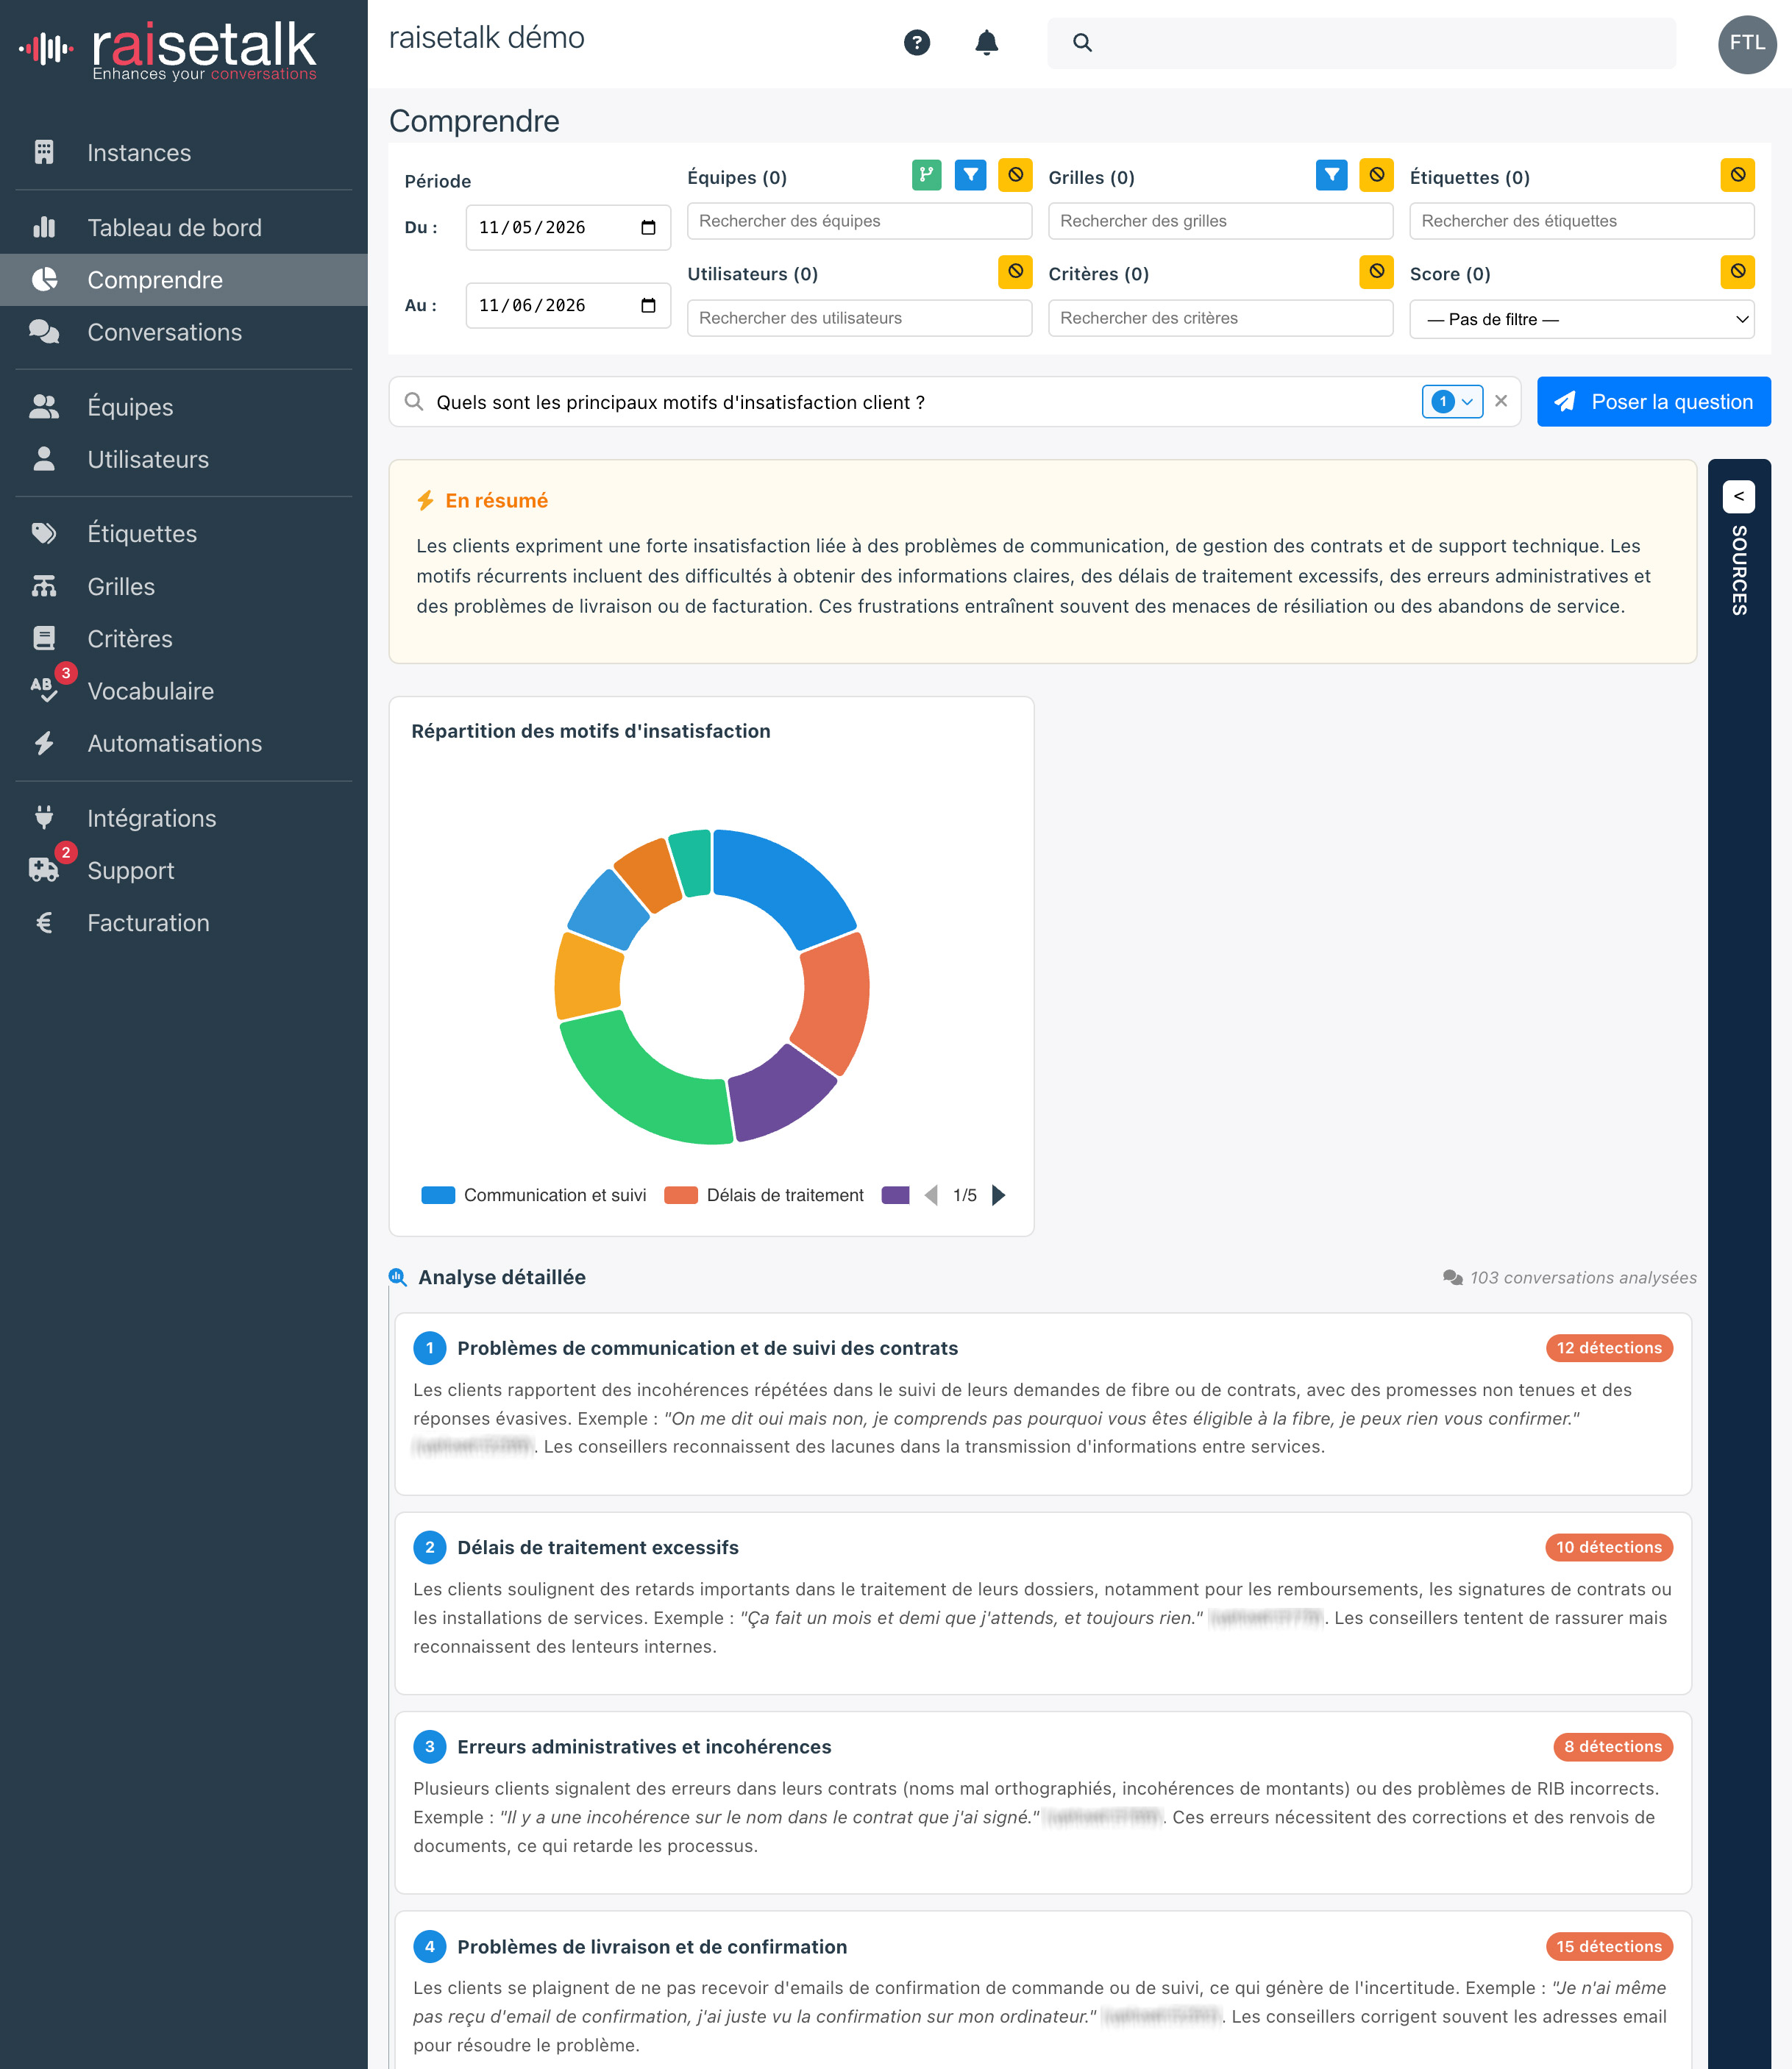Go to next chart legend page

tap(998, 1195)
